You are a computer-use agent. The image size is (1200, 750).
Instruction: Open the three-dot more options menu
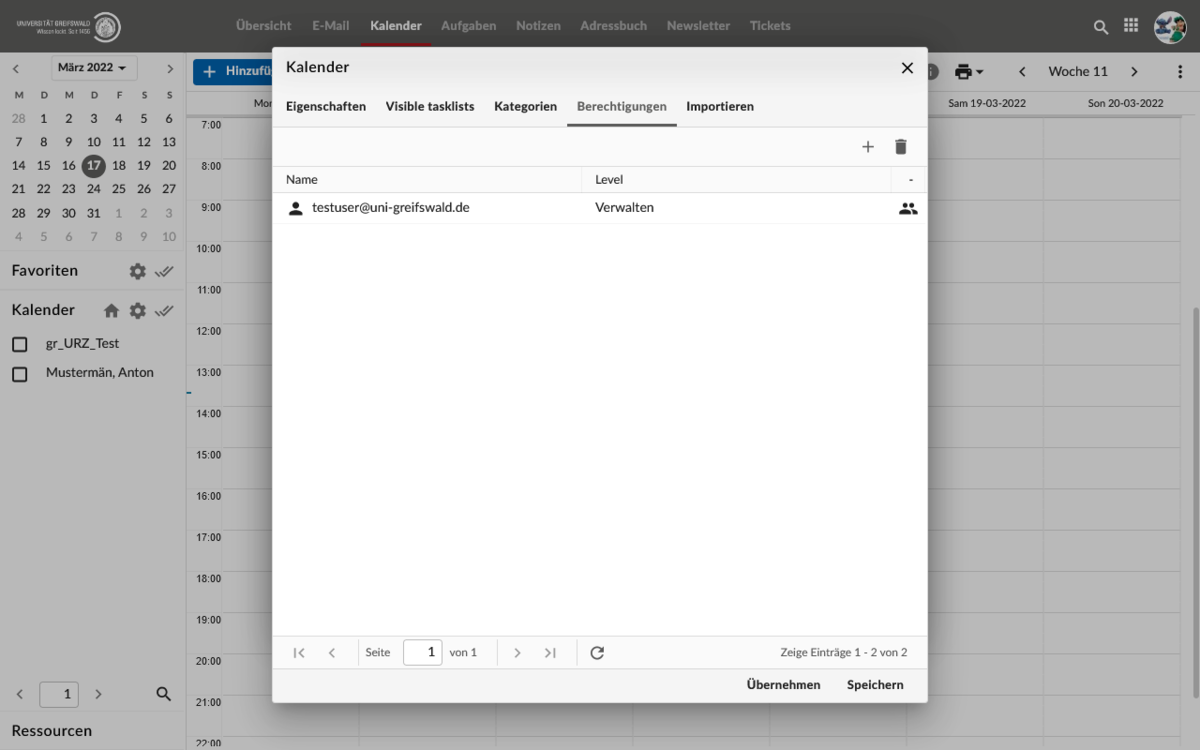click(1180, 72)
